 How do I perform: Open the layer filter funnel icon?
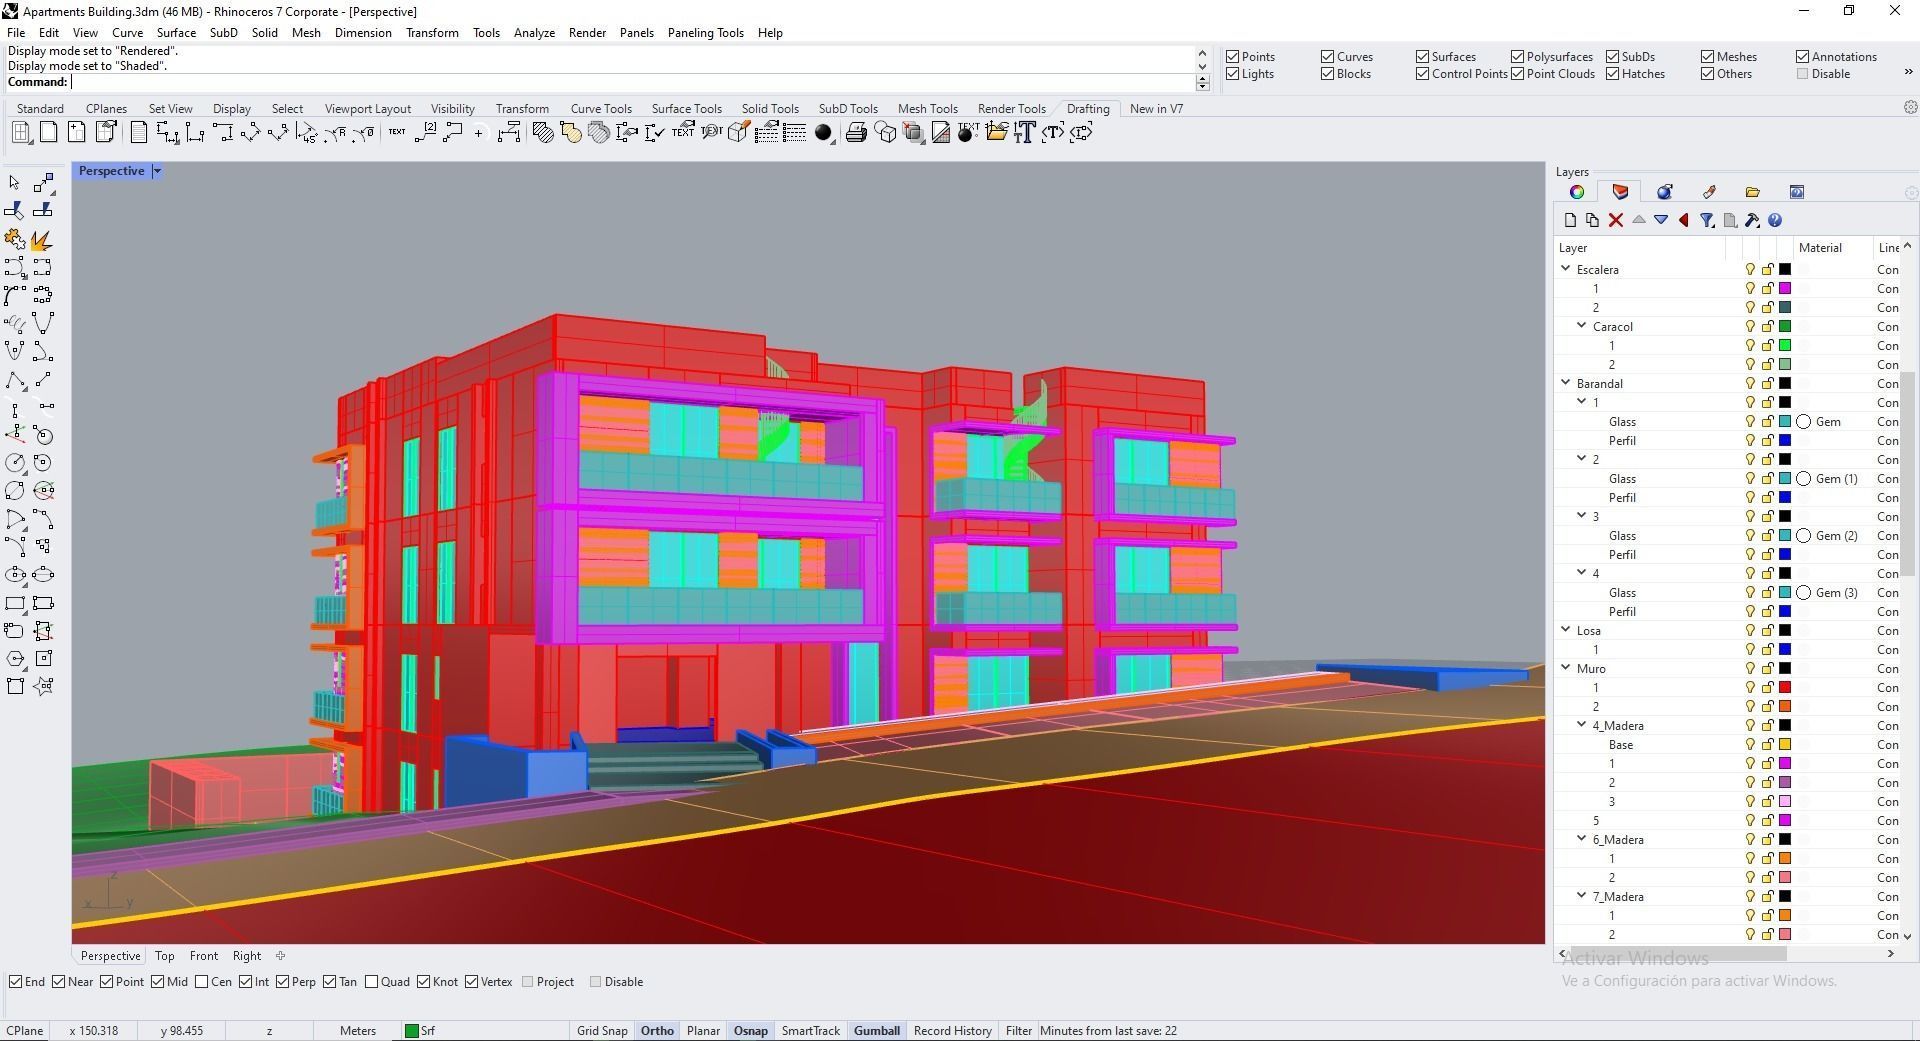tap(1707, 220)
